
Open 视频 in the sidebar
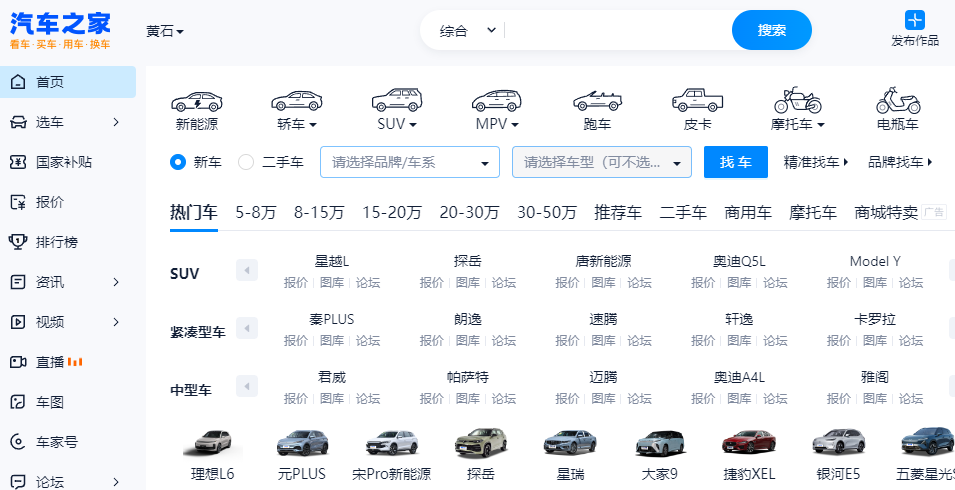coord(68,322)
